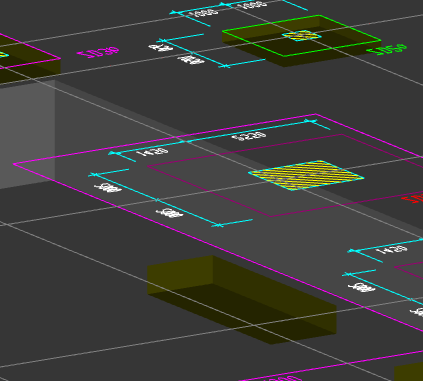Viewport: 423px width, 381px height.
Task: Click the gray wall face at left
Action: (27, 133)
